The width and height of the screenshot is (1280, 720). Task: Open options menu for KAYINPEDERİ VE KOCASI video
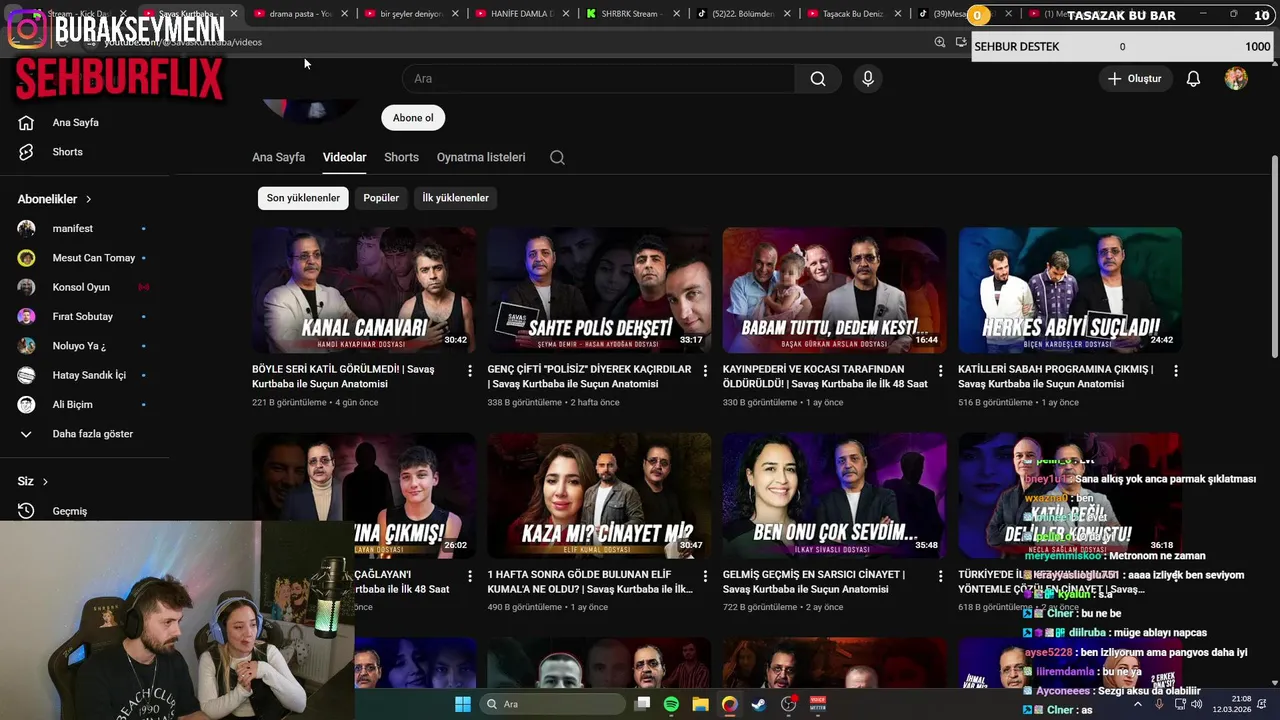940,371
